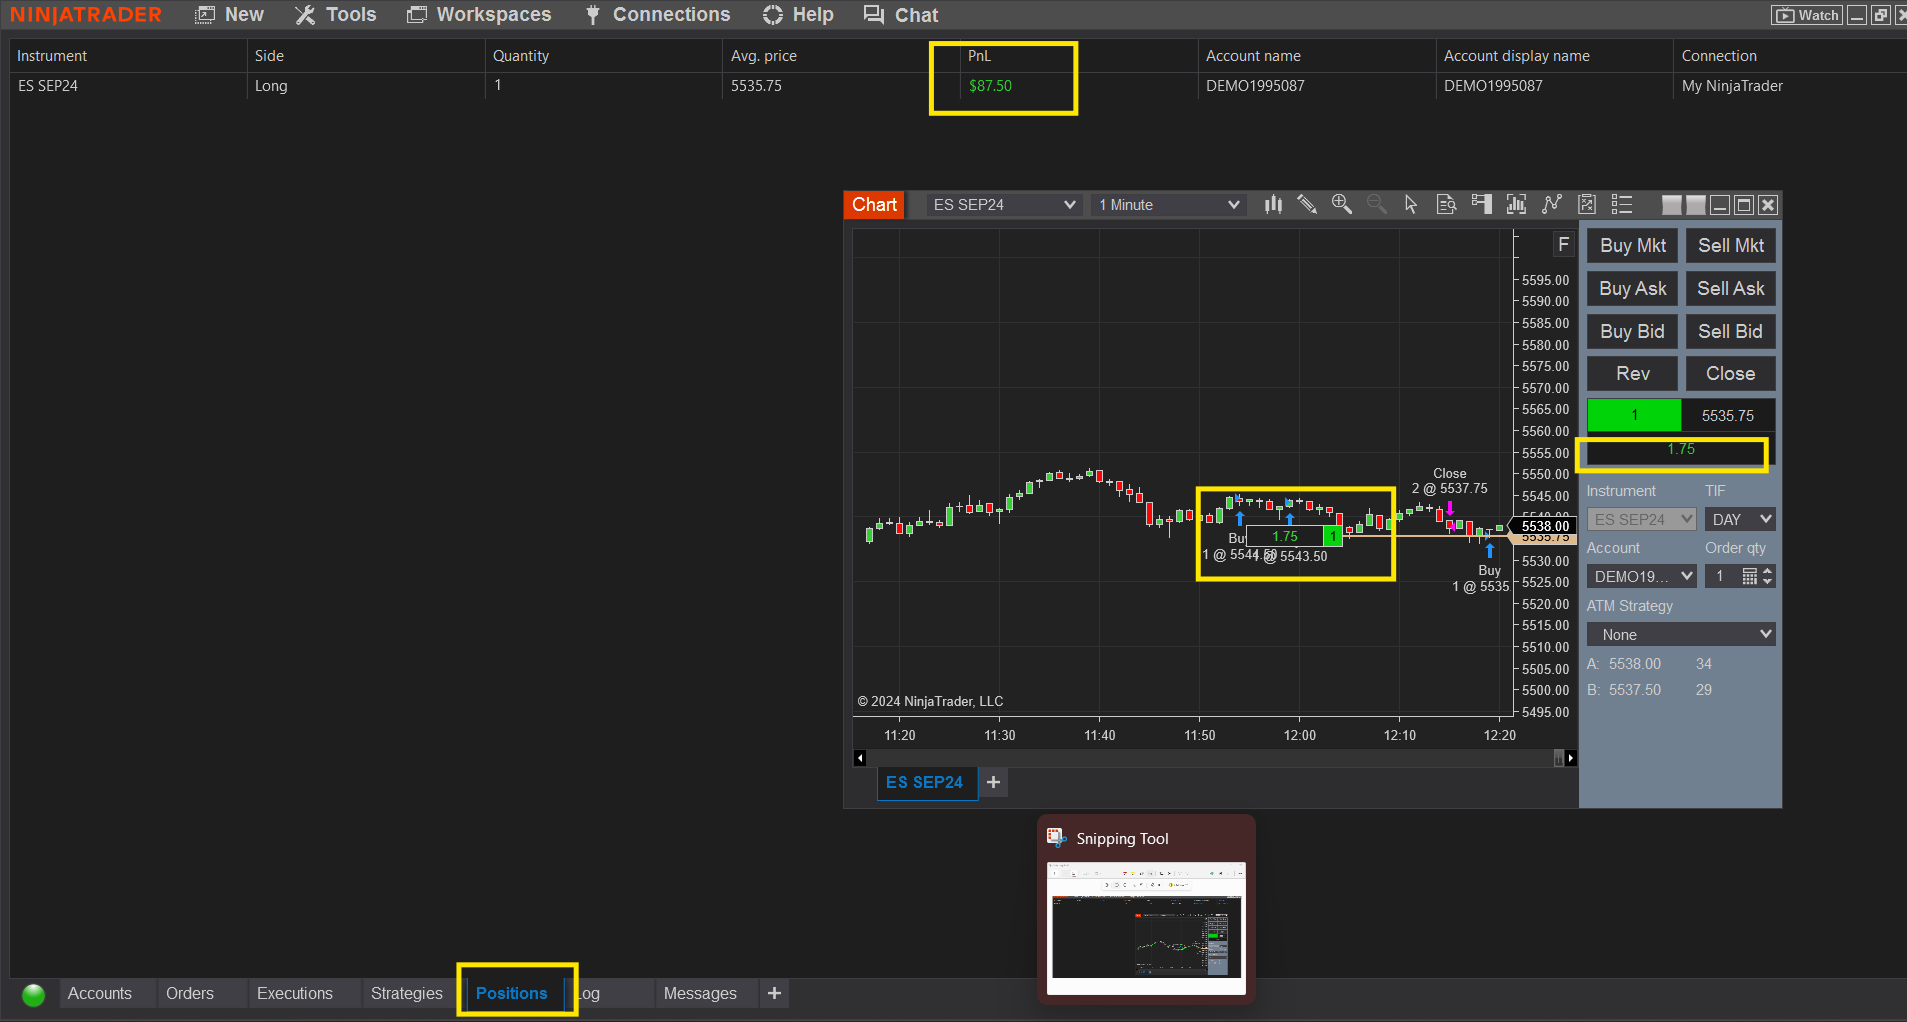Screen dimensions: 1907x1022
Task: Click the Watch video icon
Action: (1807, 15)
